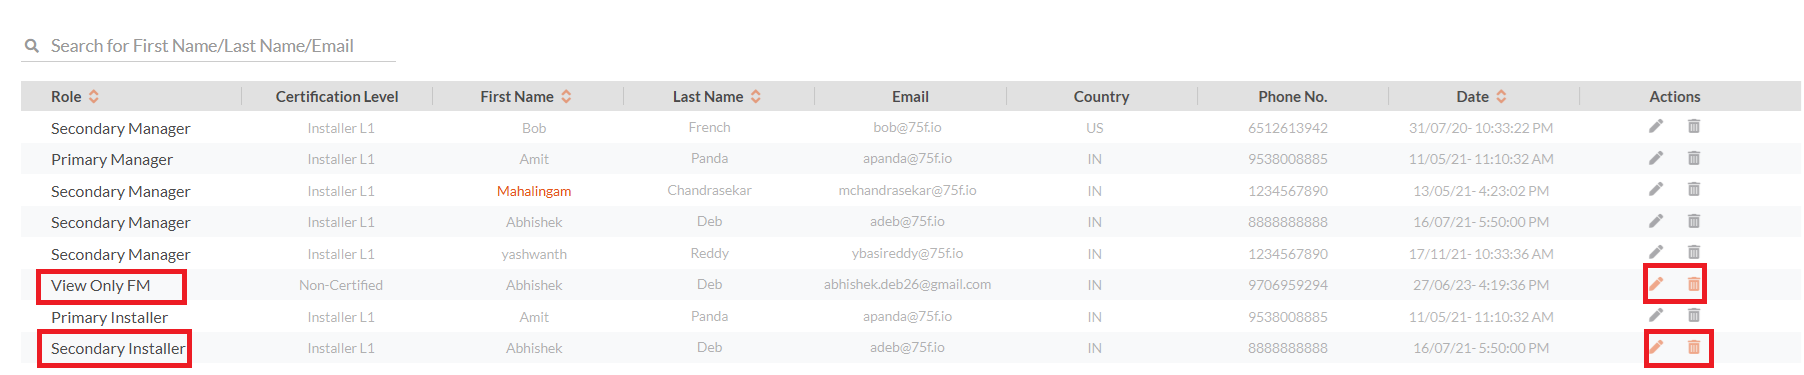Sort the table by Role
The image size is (1804, 375).
(x=94, y=97)
